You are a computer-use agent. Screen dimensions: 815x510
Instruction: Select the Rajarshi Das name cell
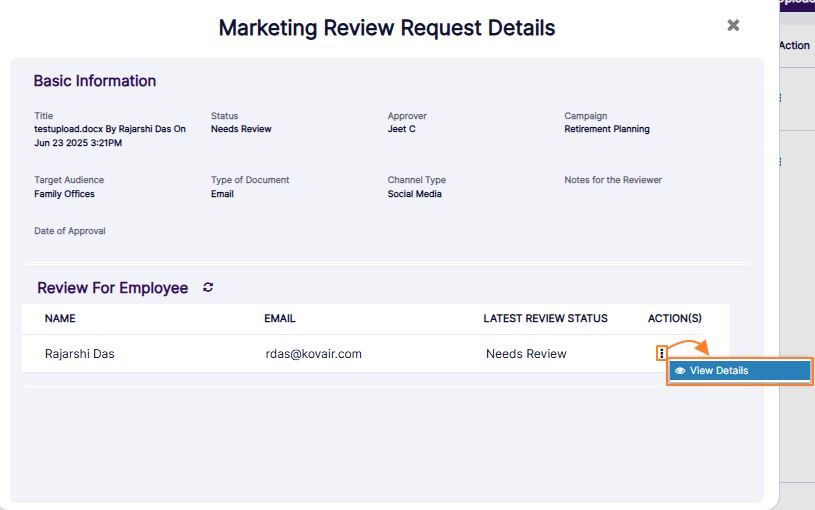[x=80, y=354]
